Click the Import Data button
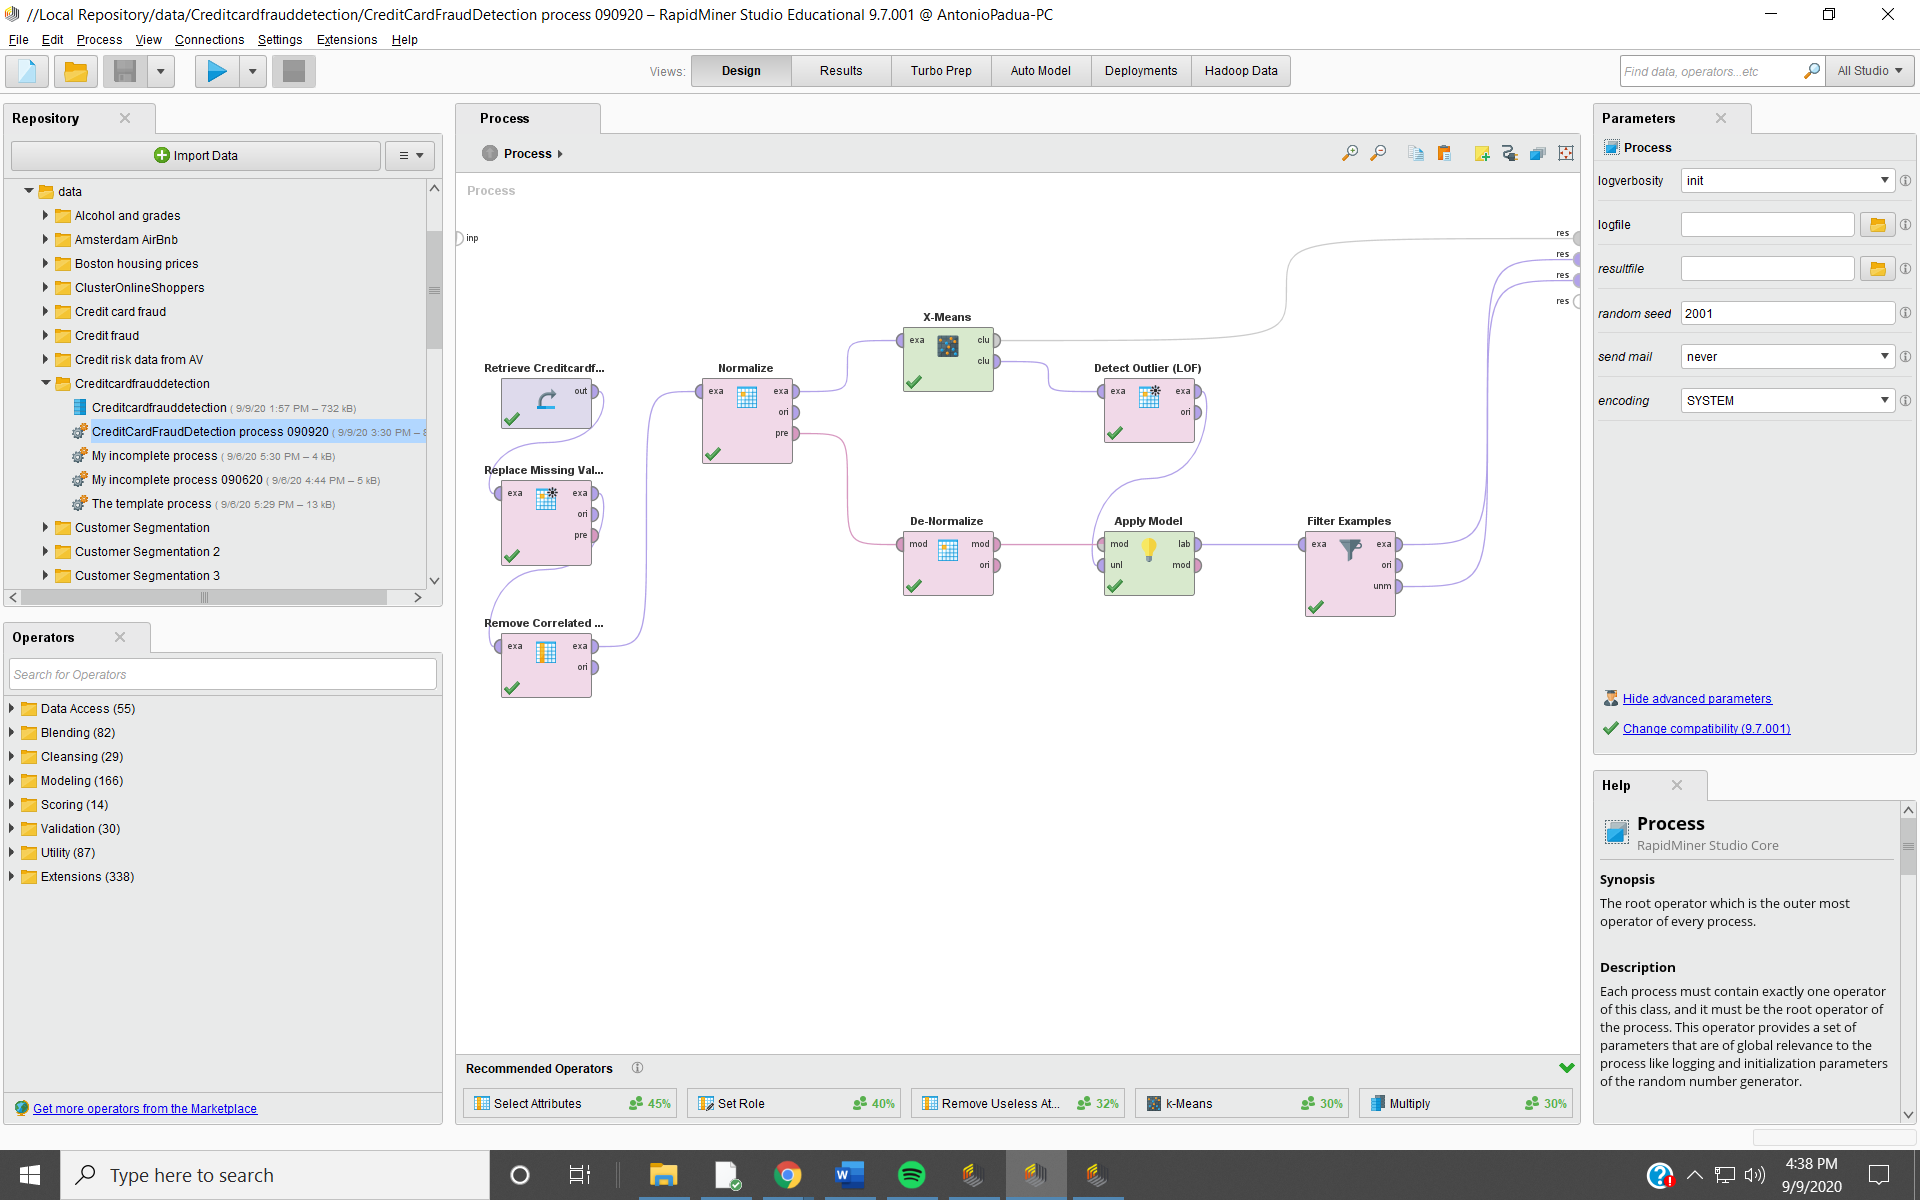The width and height of the screenshot is (1920, 1200). coord(196,155)
